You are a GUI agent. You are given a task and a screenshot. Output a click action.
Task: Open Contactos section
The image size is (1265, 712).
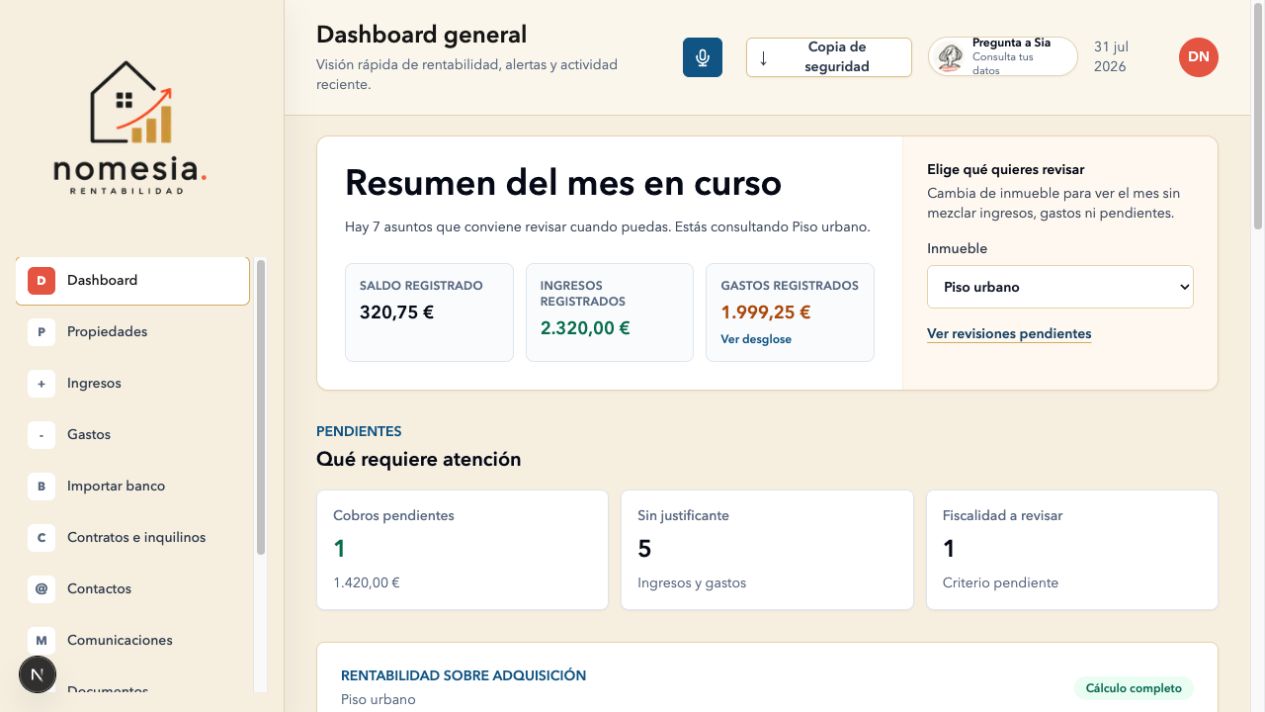coord(132,589)
